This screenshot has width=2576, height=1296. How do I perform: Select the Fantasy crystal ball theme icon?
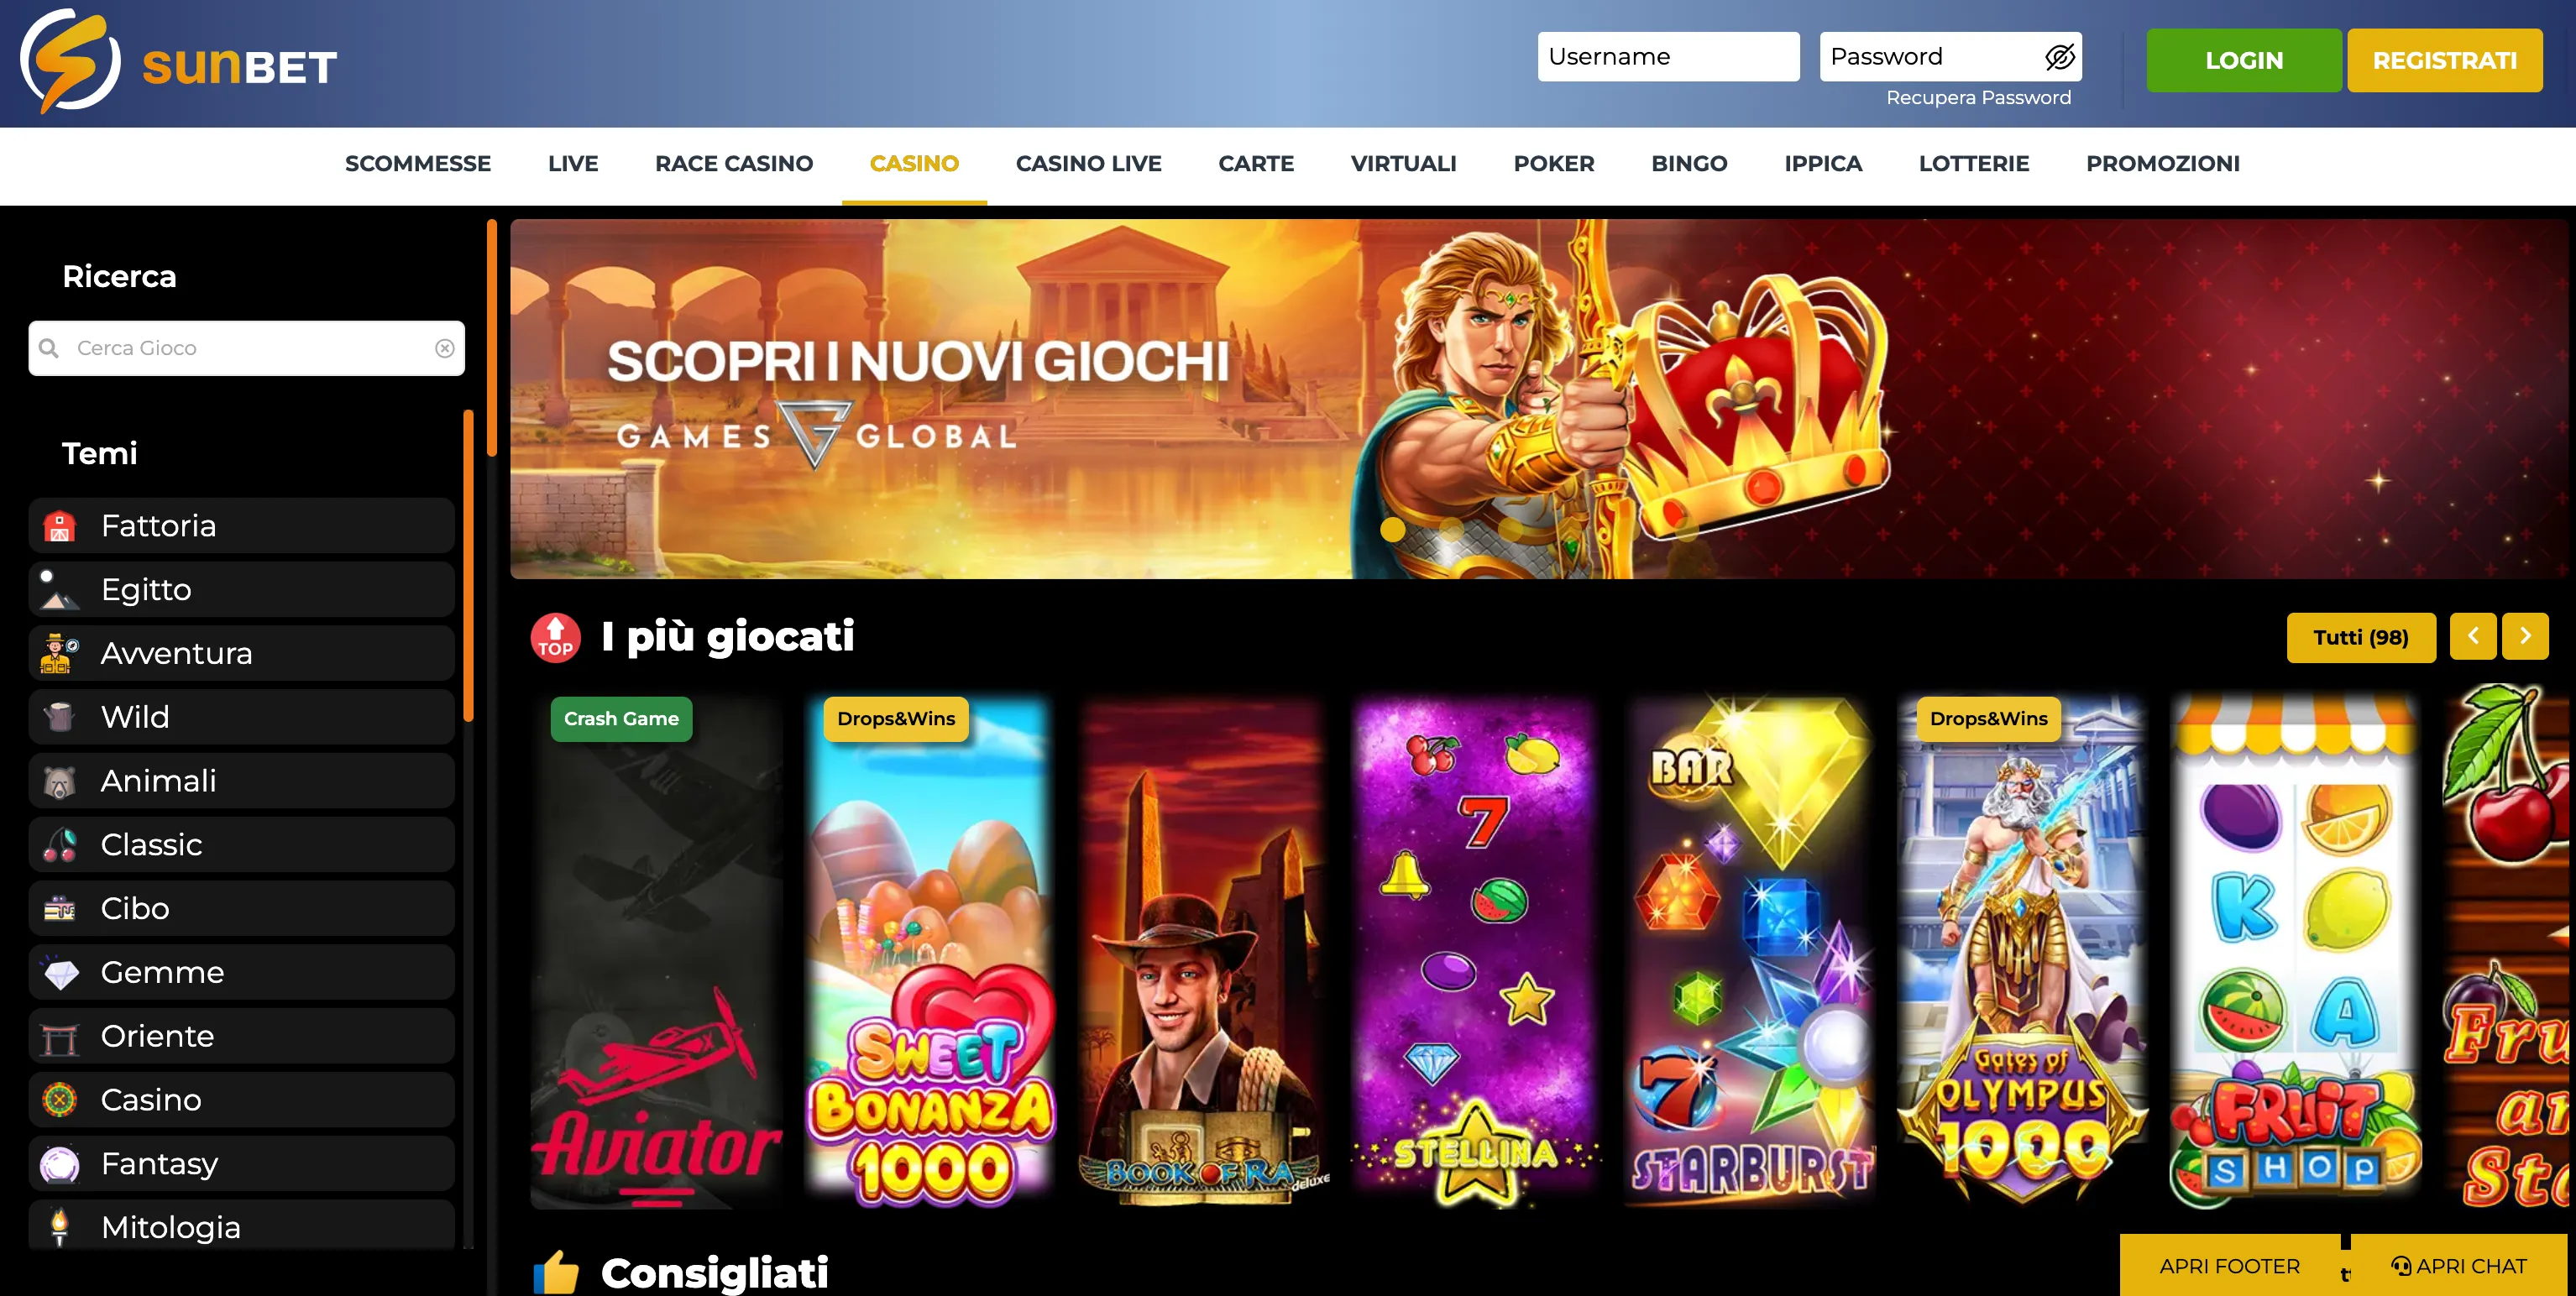pos(60,1164)
